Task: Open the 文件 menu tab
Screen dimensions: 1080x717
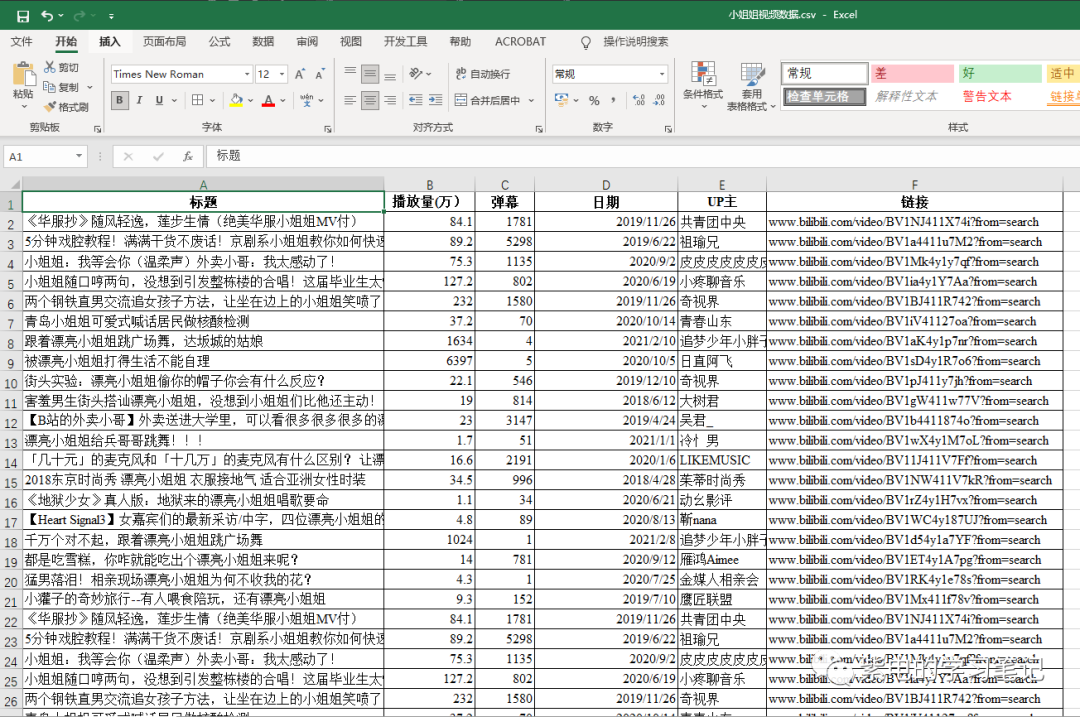Action: (x=21, y=41)
